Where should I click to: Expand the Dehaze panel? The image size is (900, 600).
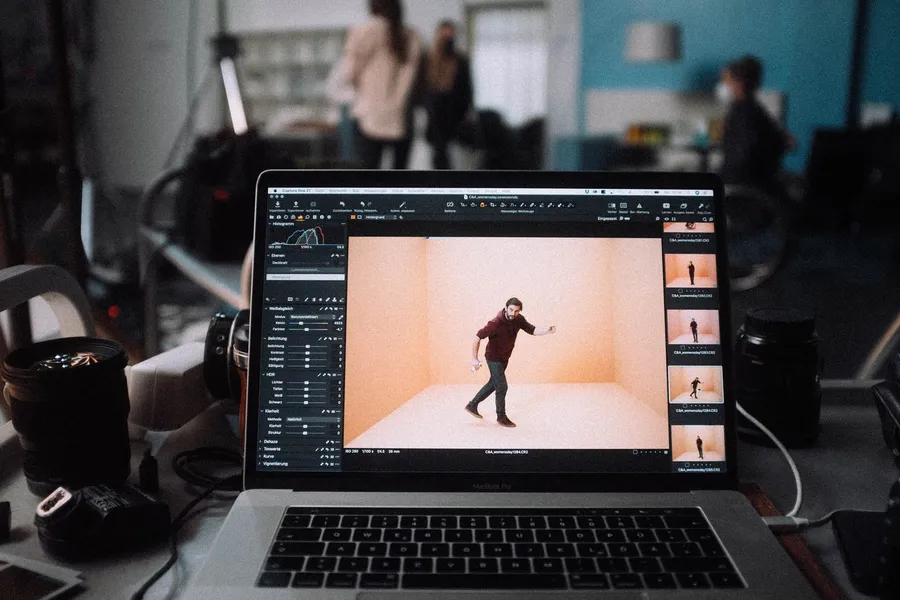262,442
